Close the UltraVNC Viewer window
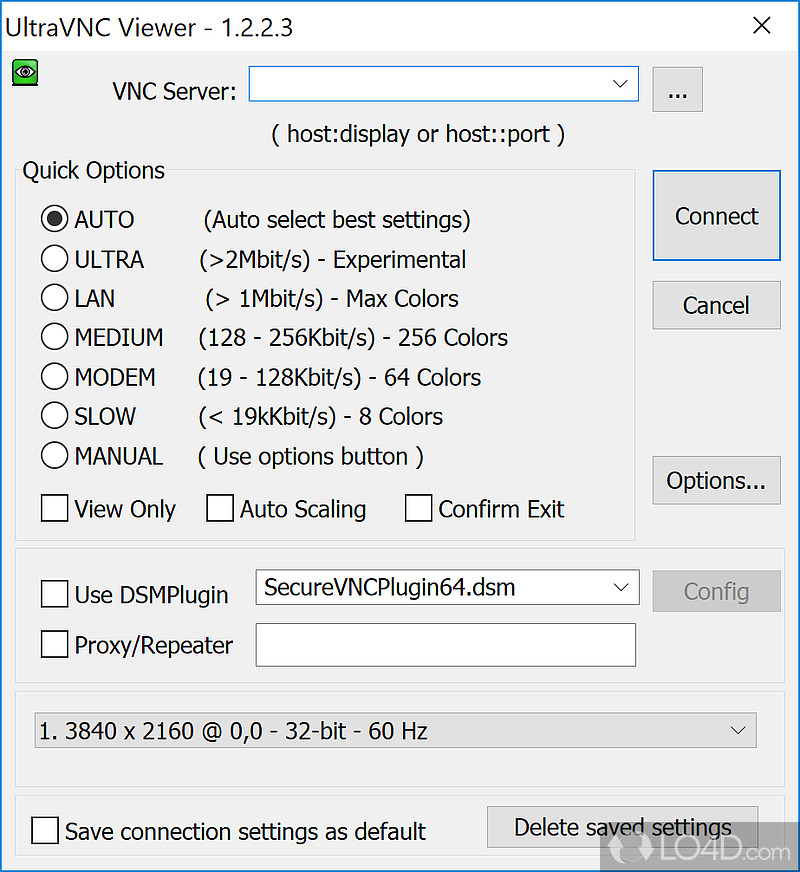This screenshot has height=872, width=800. click(x=762, y=26)
